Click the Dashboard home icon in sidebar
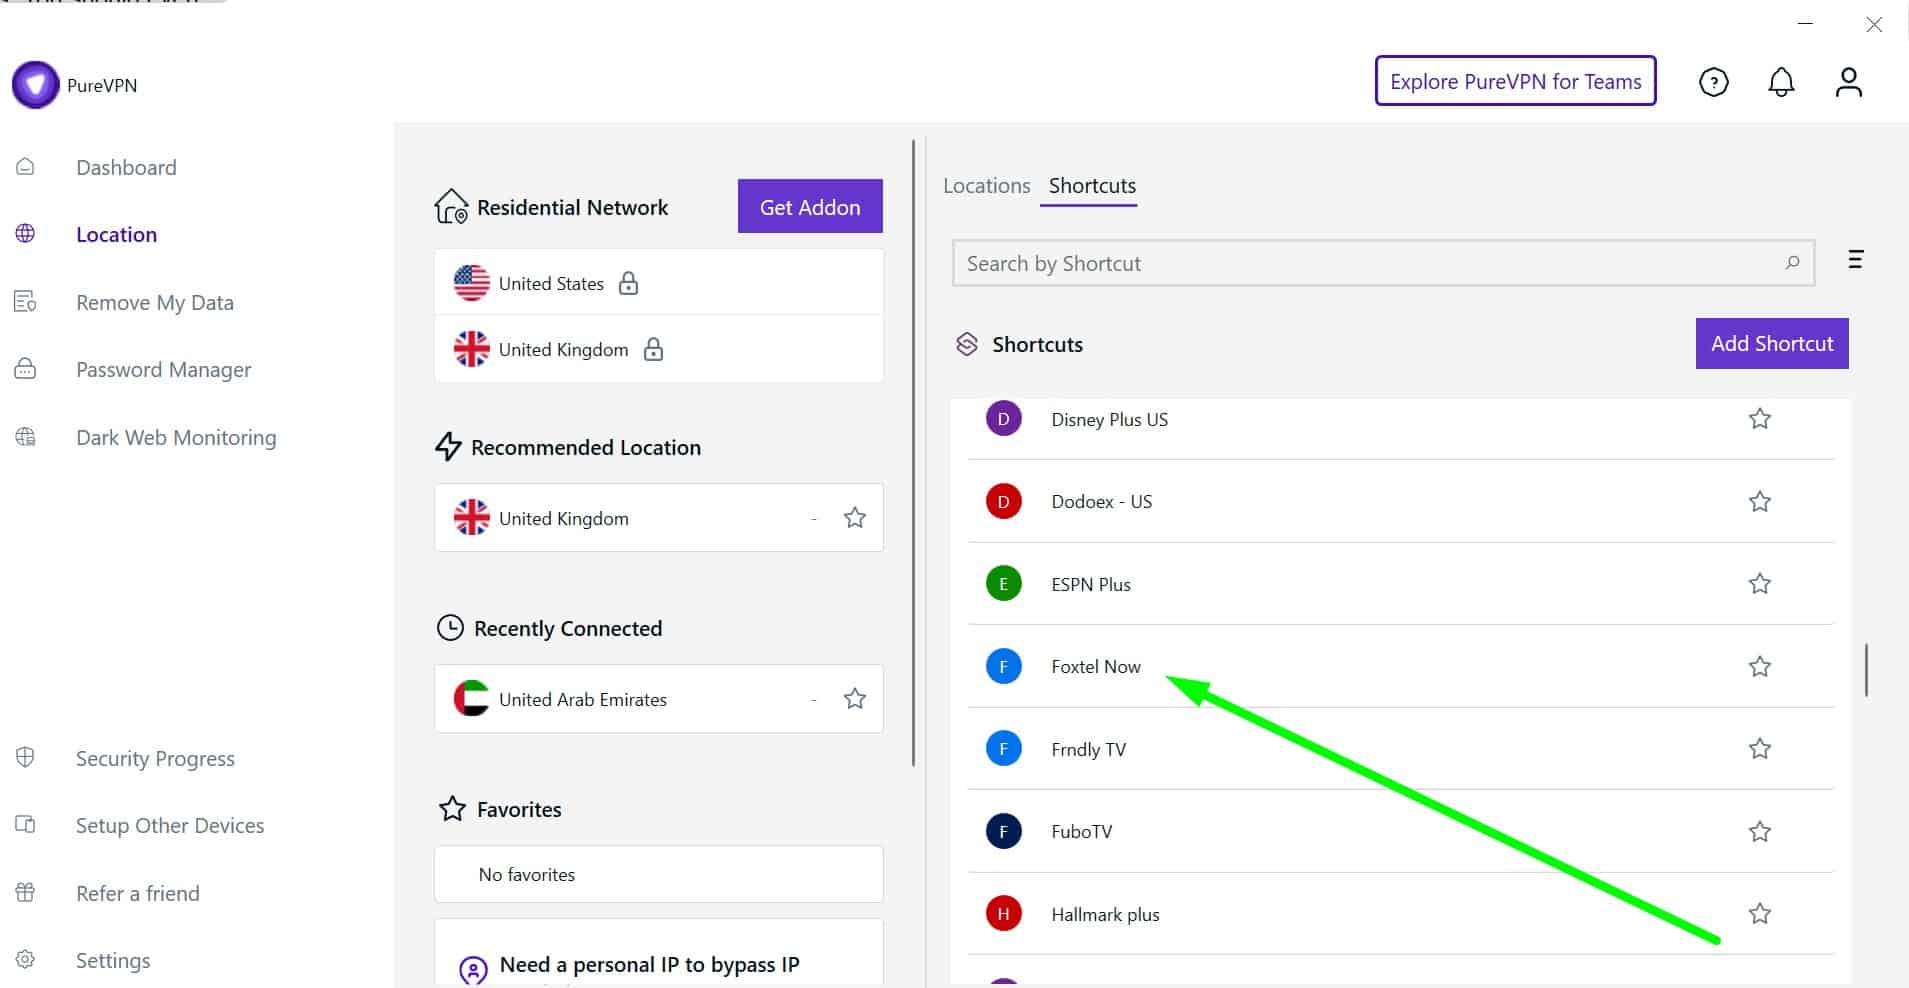Screen dimensions: 1909x988 [25, 167]
